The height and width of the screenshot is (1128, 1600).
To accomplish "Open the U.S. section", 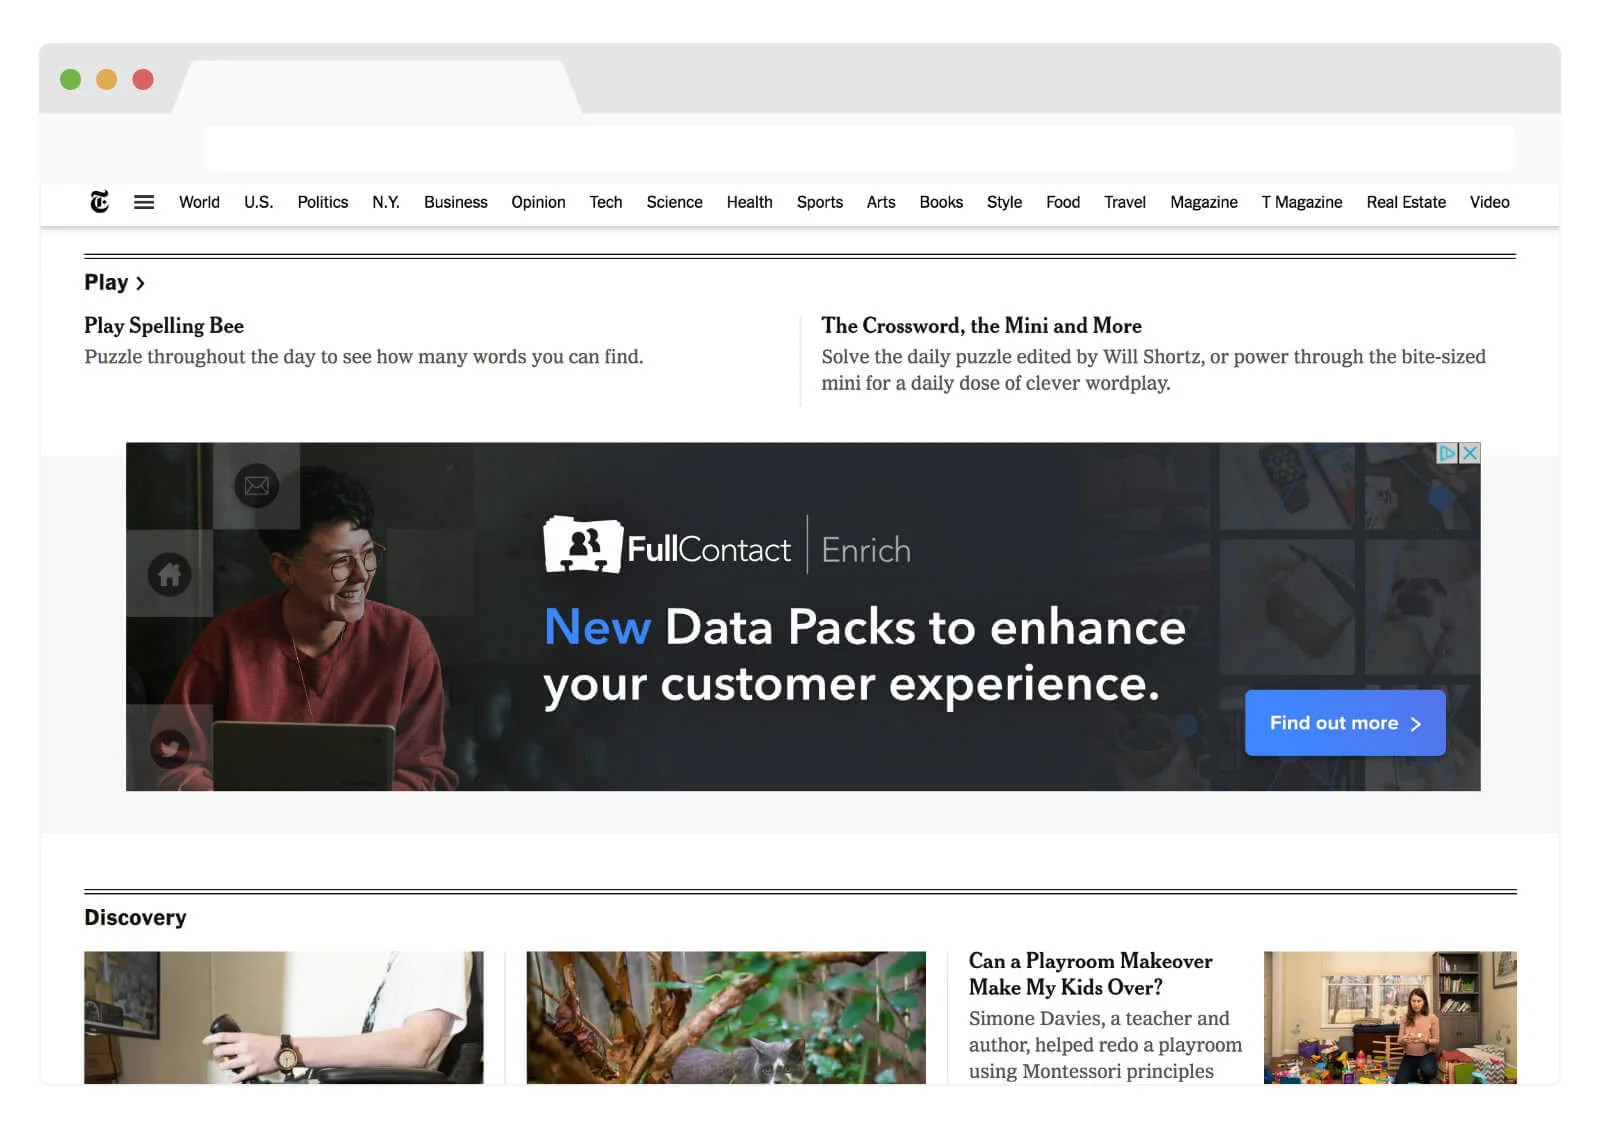I will click(258, 202).
